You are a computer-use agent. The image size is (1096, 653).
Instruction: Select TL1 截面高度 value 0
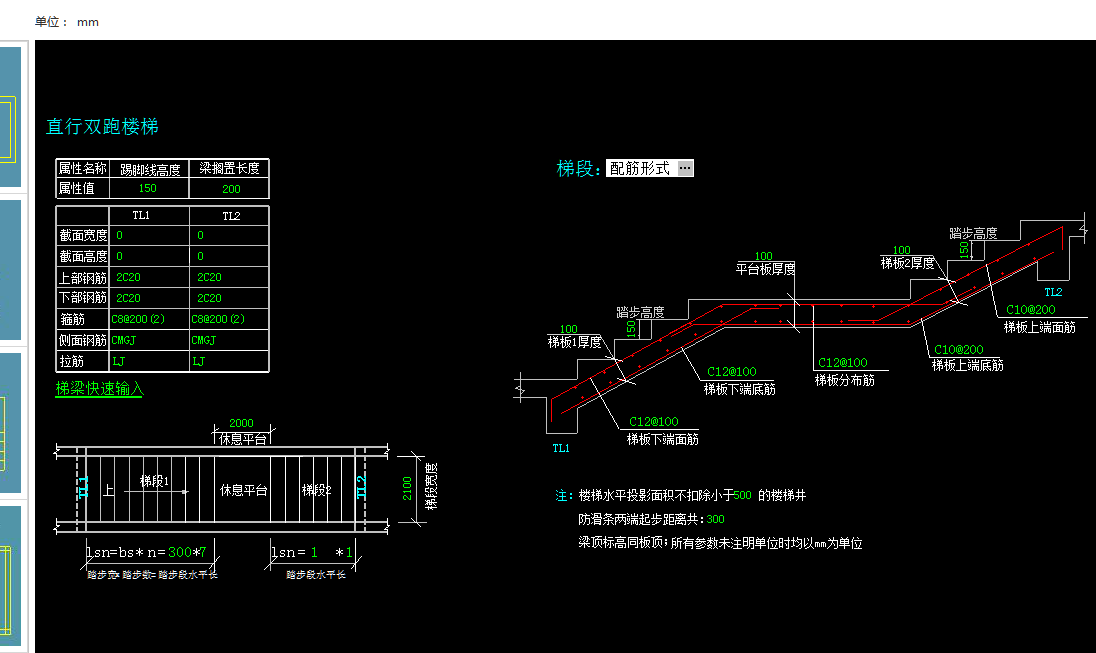click(120, 257)
